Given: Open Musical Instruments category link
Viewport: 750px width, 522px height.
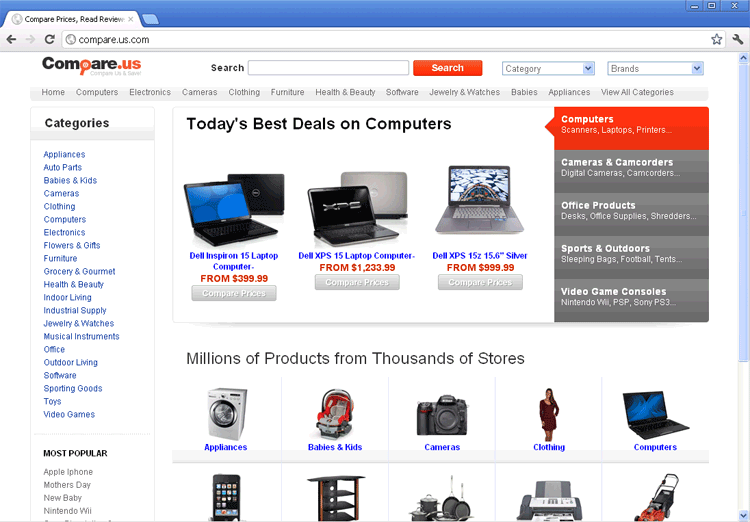Looking at the screenshot, I should pos(81,336).
